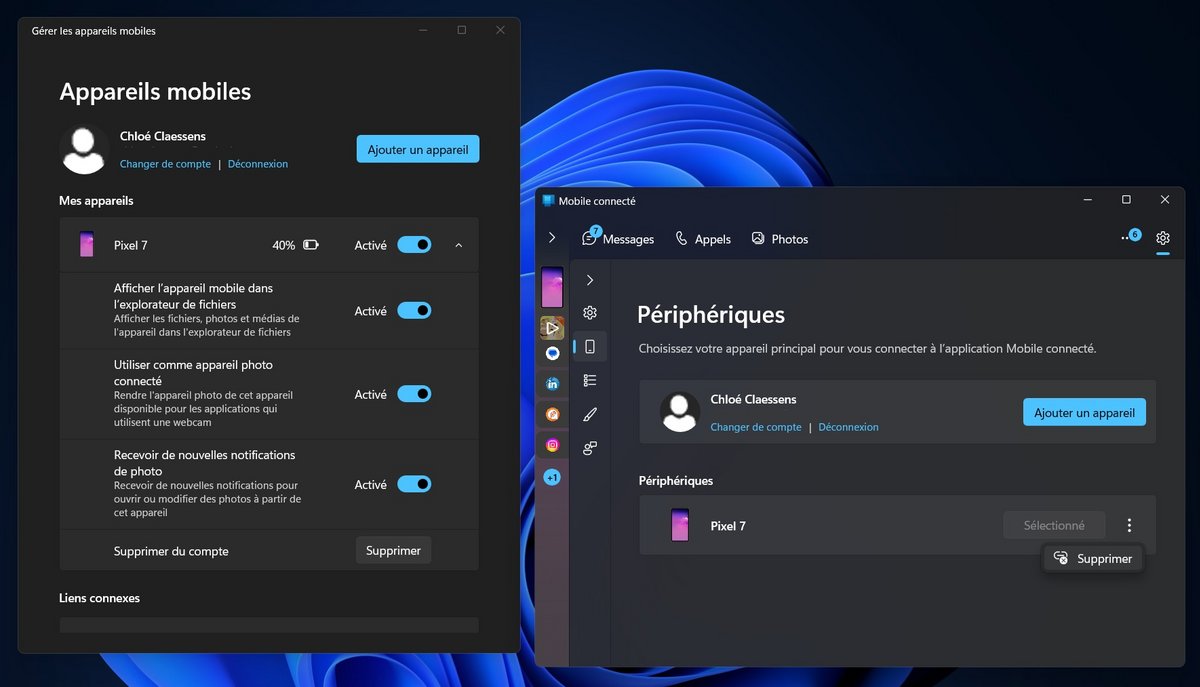The image size is (1200, 687).
Task: Choose Supprimer from the Pixel 7 popup menu
Action: 1093,559
